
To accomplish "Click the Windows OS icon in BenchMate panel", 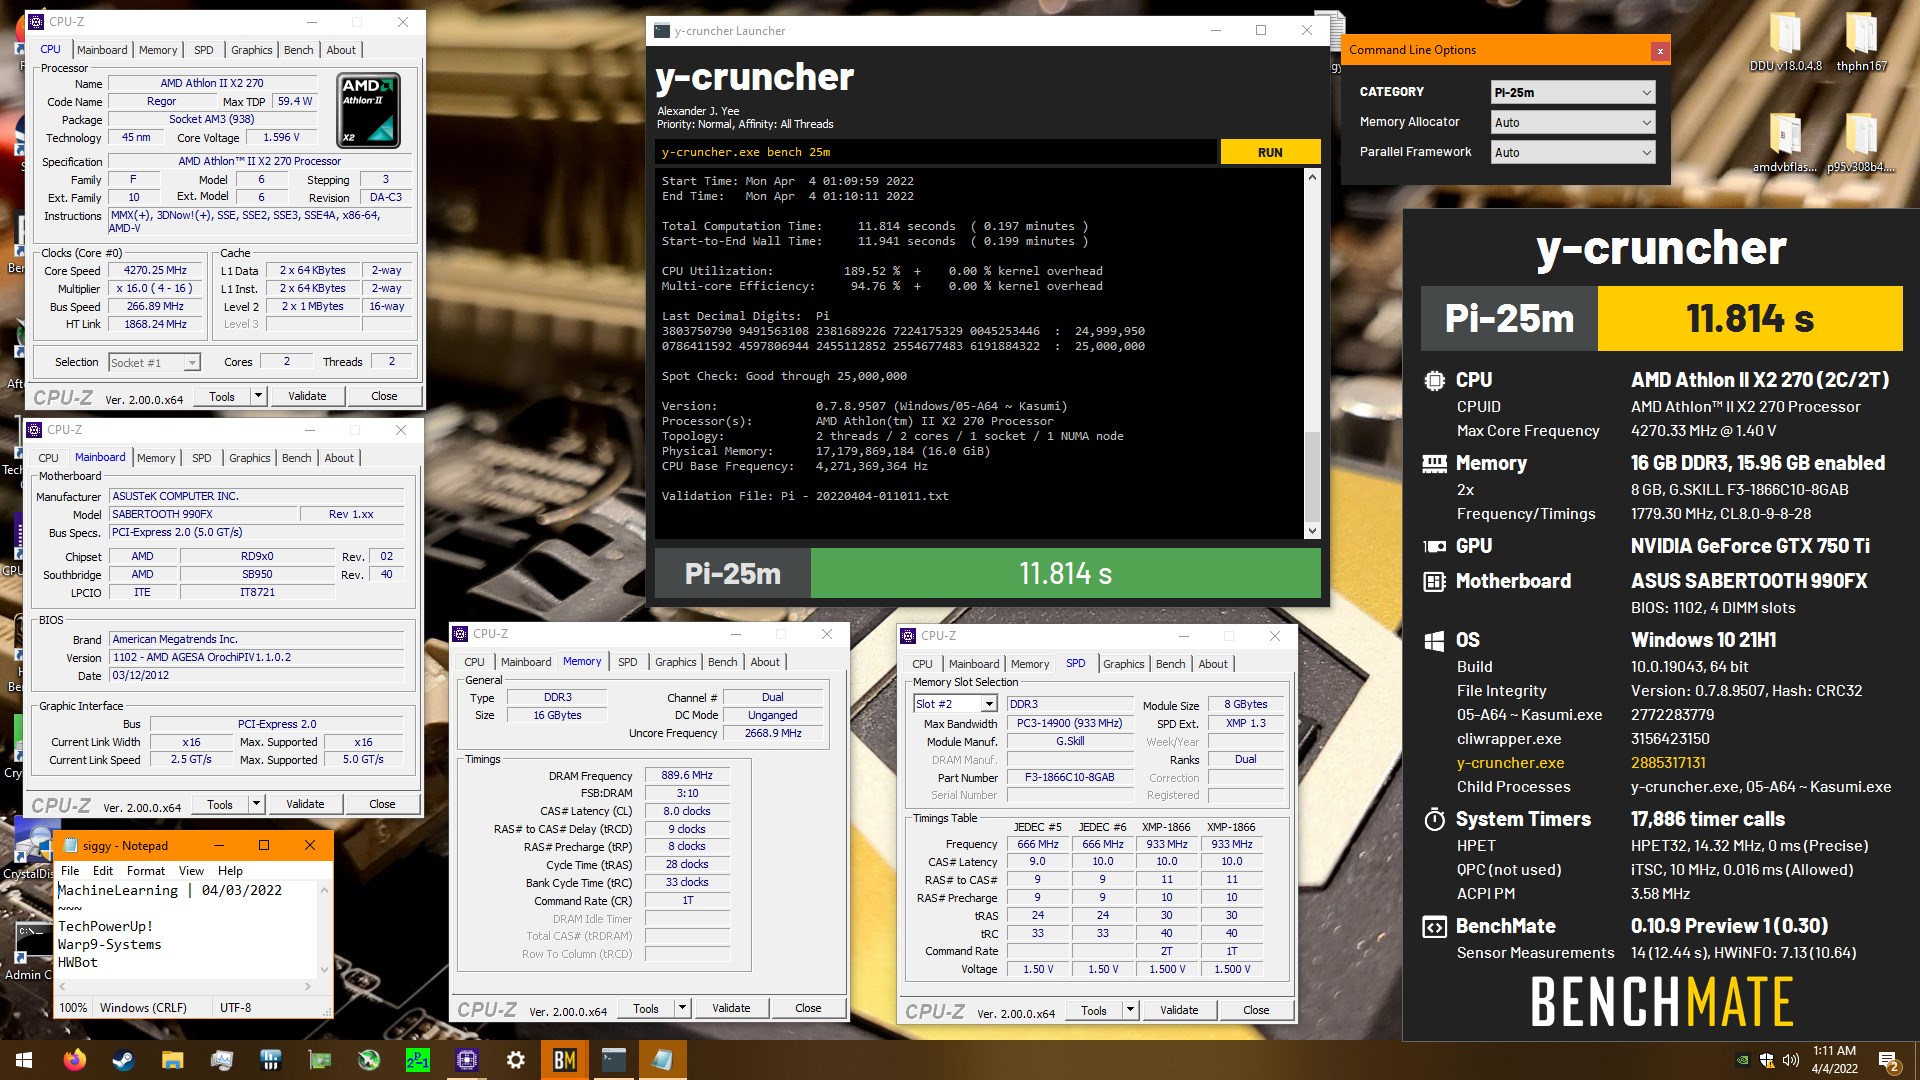I will (1434, 640).
